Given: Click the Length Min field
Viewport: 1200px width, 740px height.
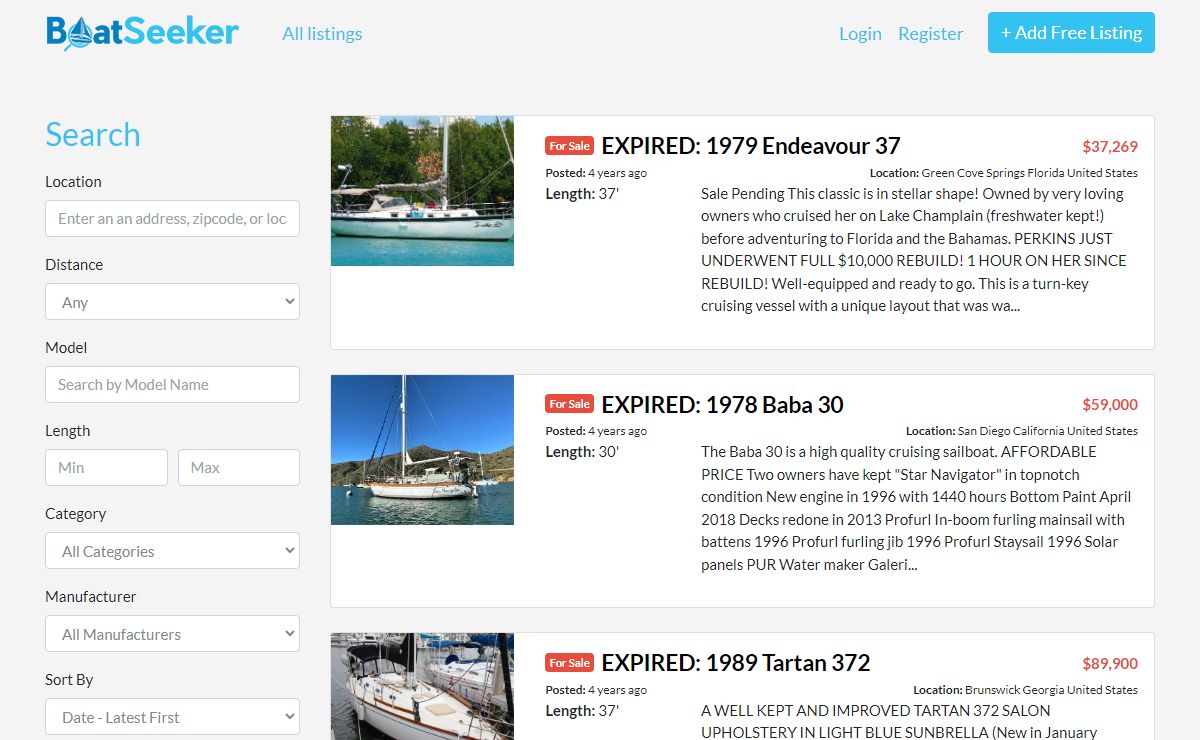Looking at the screenshot, I should pos(106,468).
